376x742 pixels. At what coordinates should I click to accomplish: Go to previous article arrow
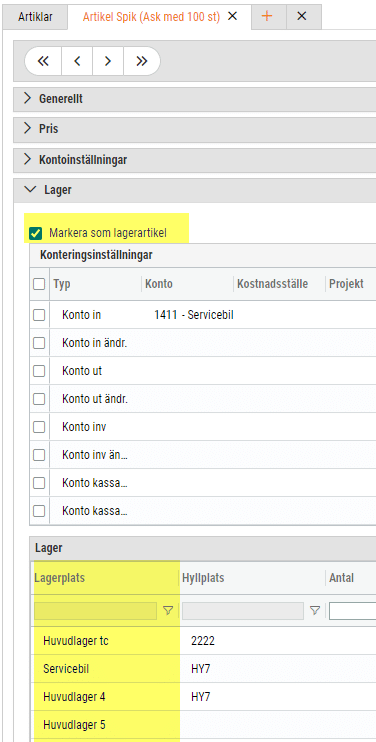coord(77,61)
